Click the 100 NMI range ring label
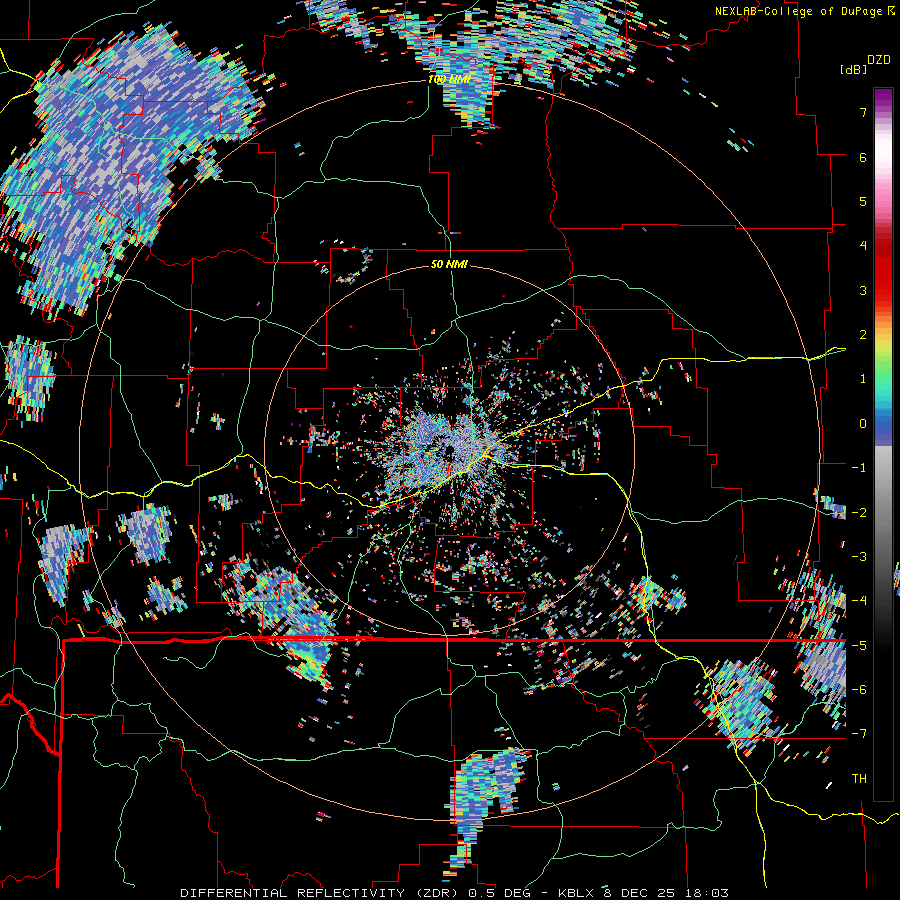Image resolution: width=900 pixels, height=900 pixels. pos(449,79)
